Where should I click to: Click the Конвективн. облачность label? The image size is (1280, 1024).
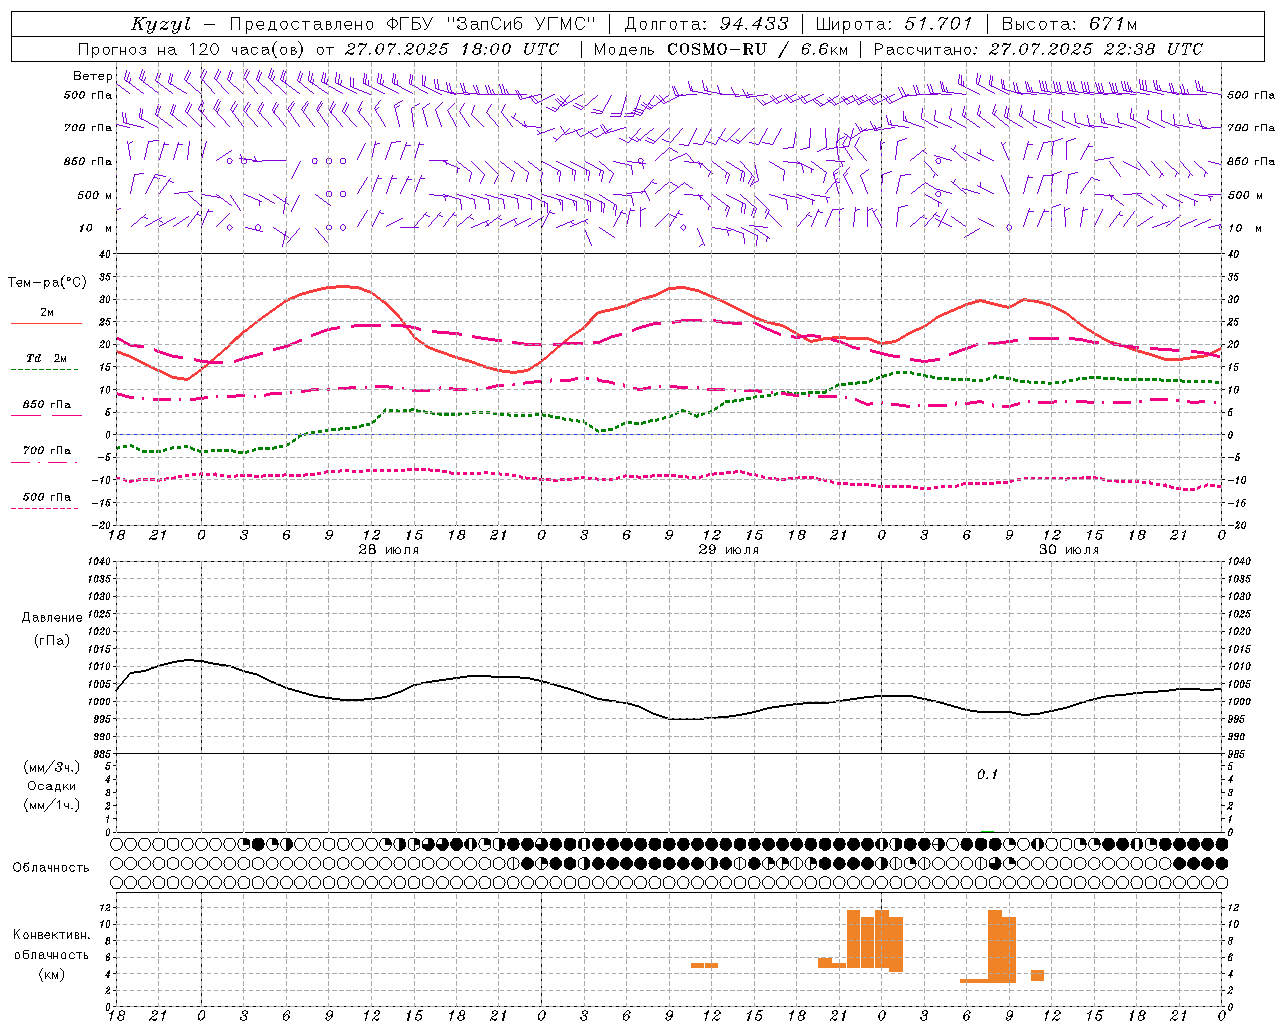(52, 945)
